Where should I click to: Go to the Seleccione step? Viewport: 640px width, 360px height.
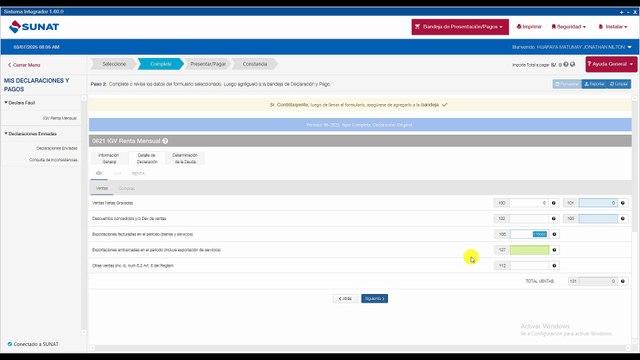(114, 64)
